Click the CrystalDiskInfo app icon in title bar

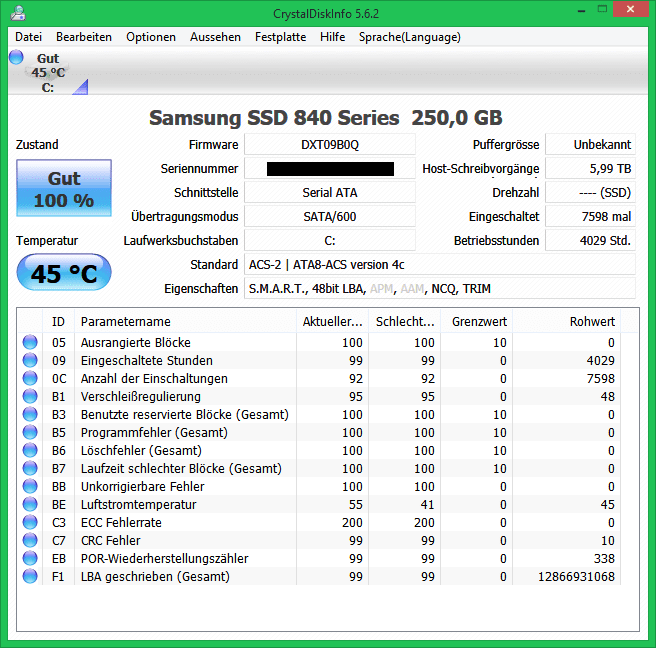[x=18, y=13]
